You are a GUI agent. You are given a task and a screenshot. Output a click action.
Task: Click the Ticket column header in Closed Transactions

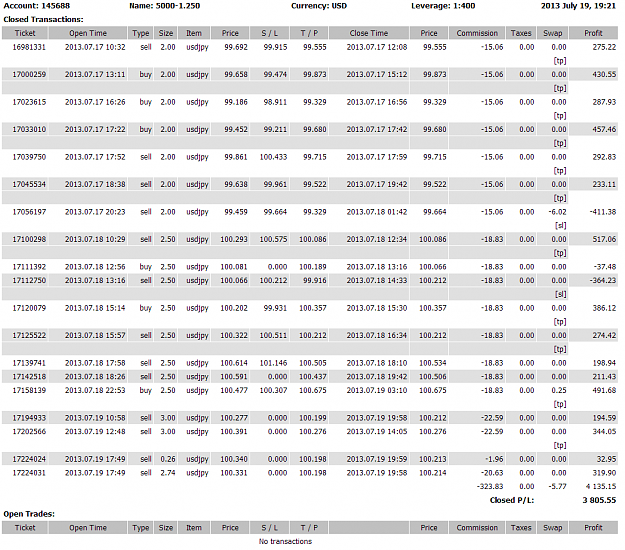coord(25,33)
